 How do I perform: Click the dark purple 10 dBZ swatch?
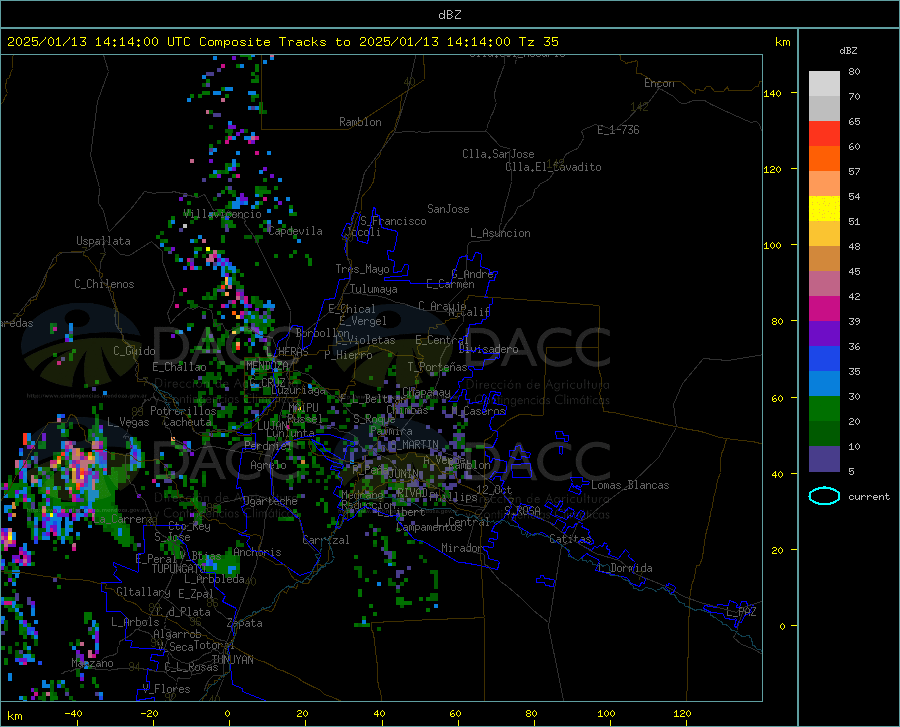click(824, 458)
